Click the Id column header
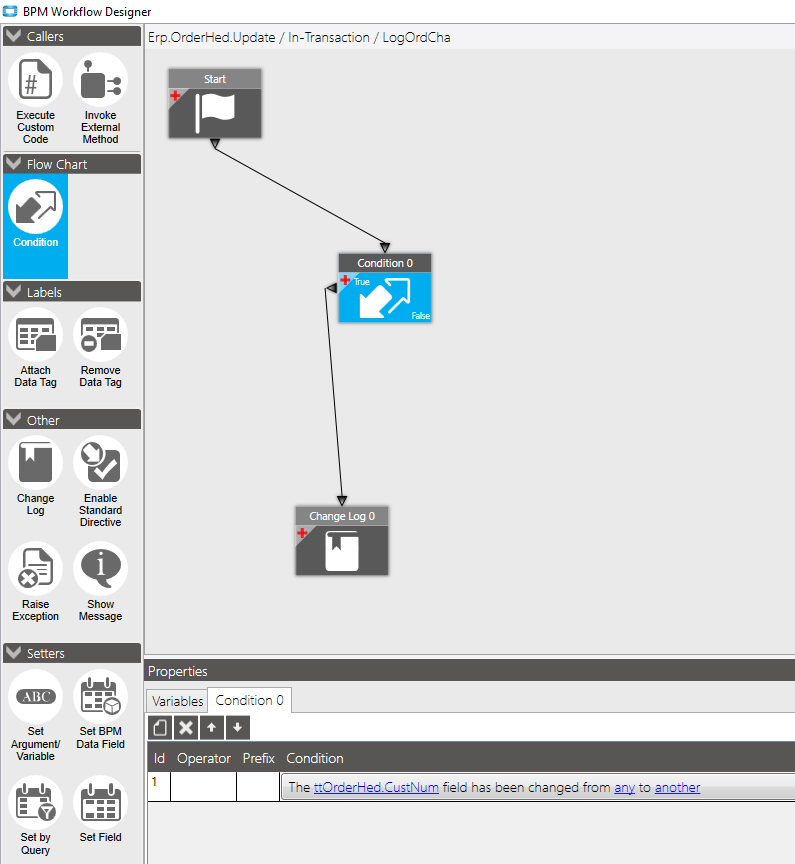This screenshot has height=864, width=795. (159, 758)
